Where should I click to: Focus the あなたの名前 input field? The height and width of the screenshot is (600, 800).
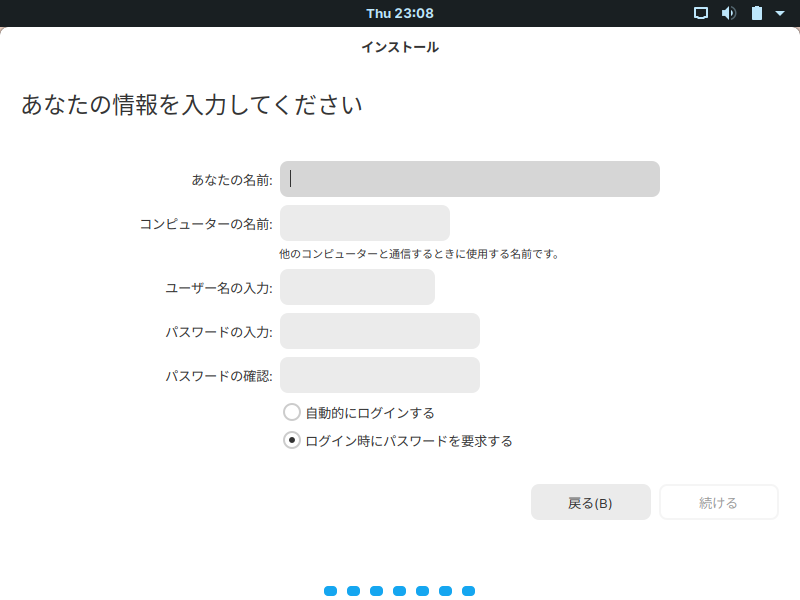470,179
